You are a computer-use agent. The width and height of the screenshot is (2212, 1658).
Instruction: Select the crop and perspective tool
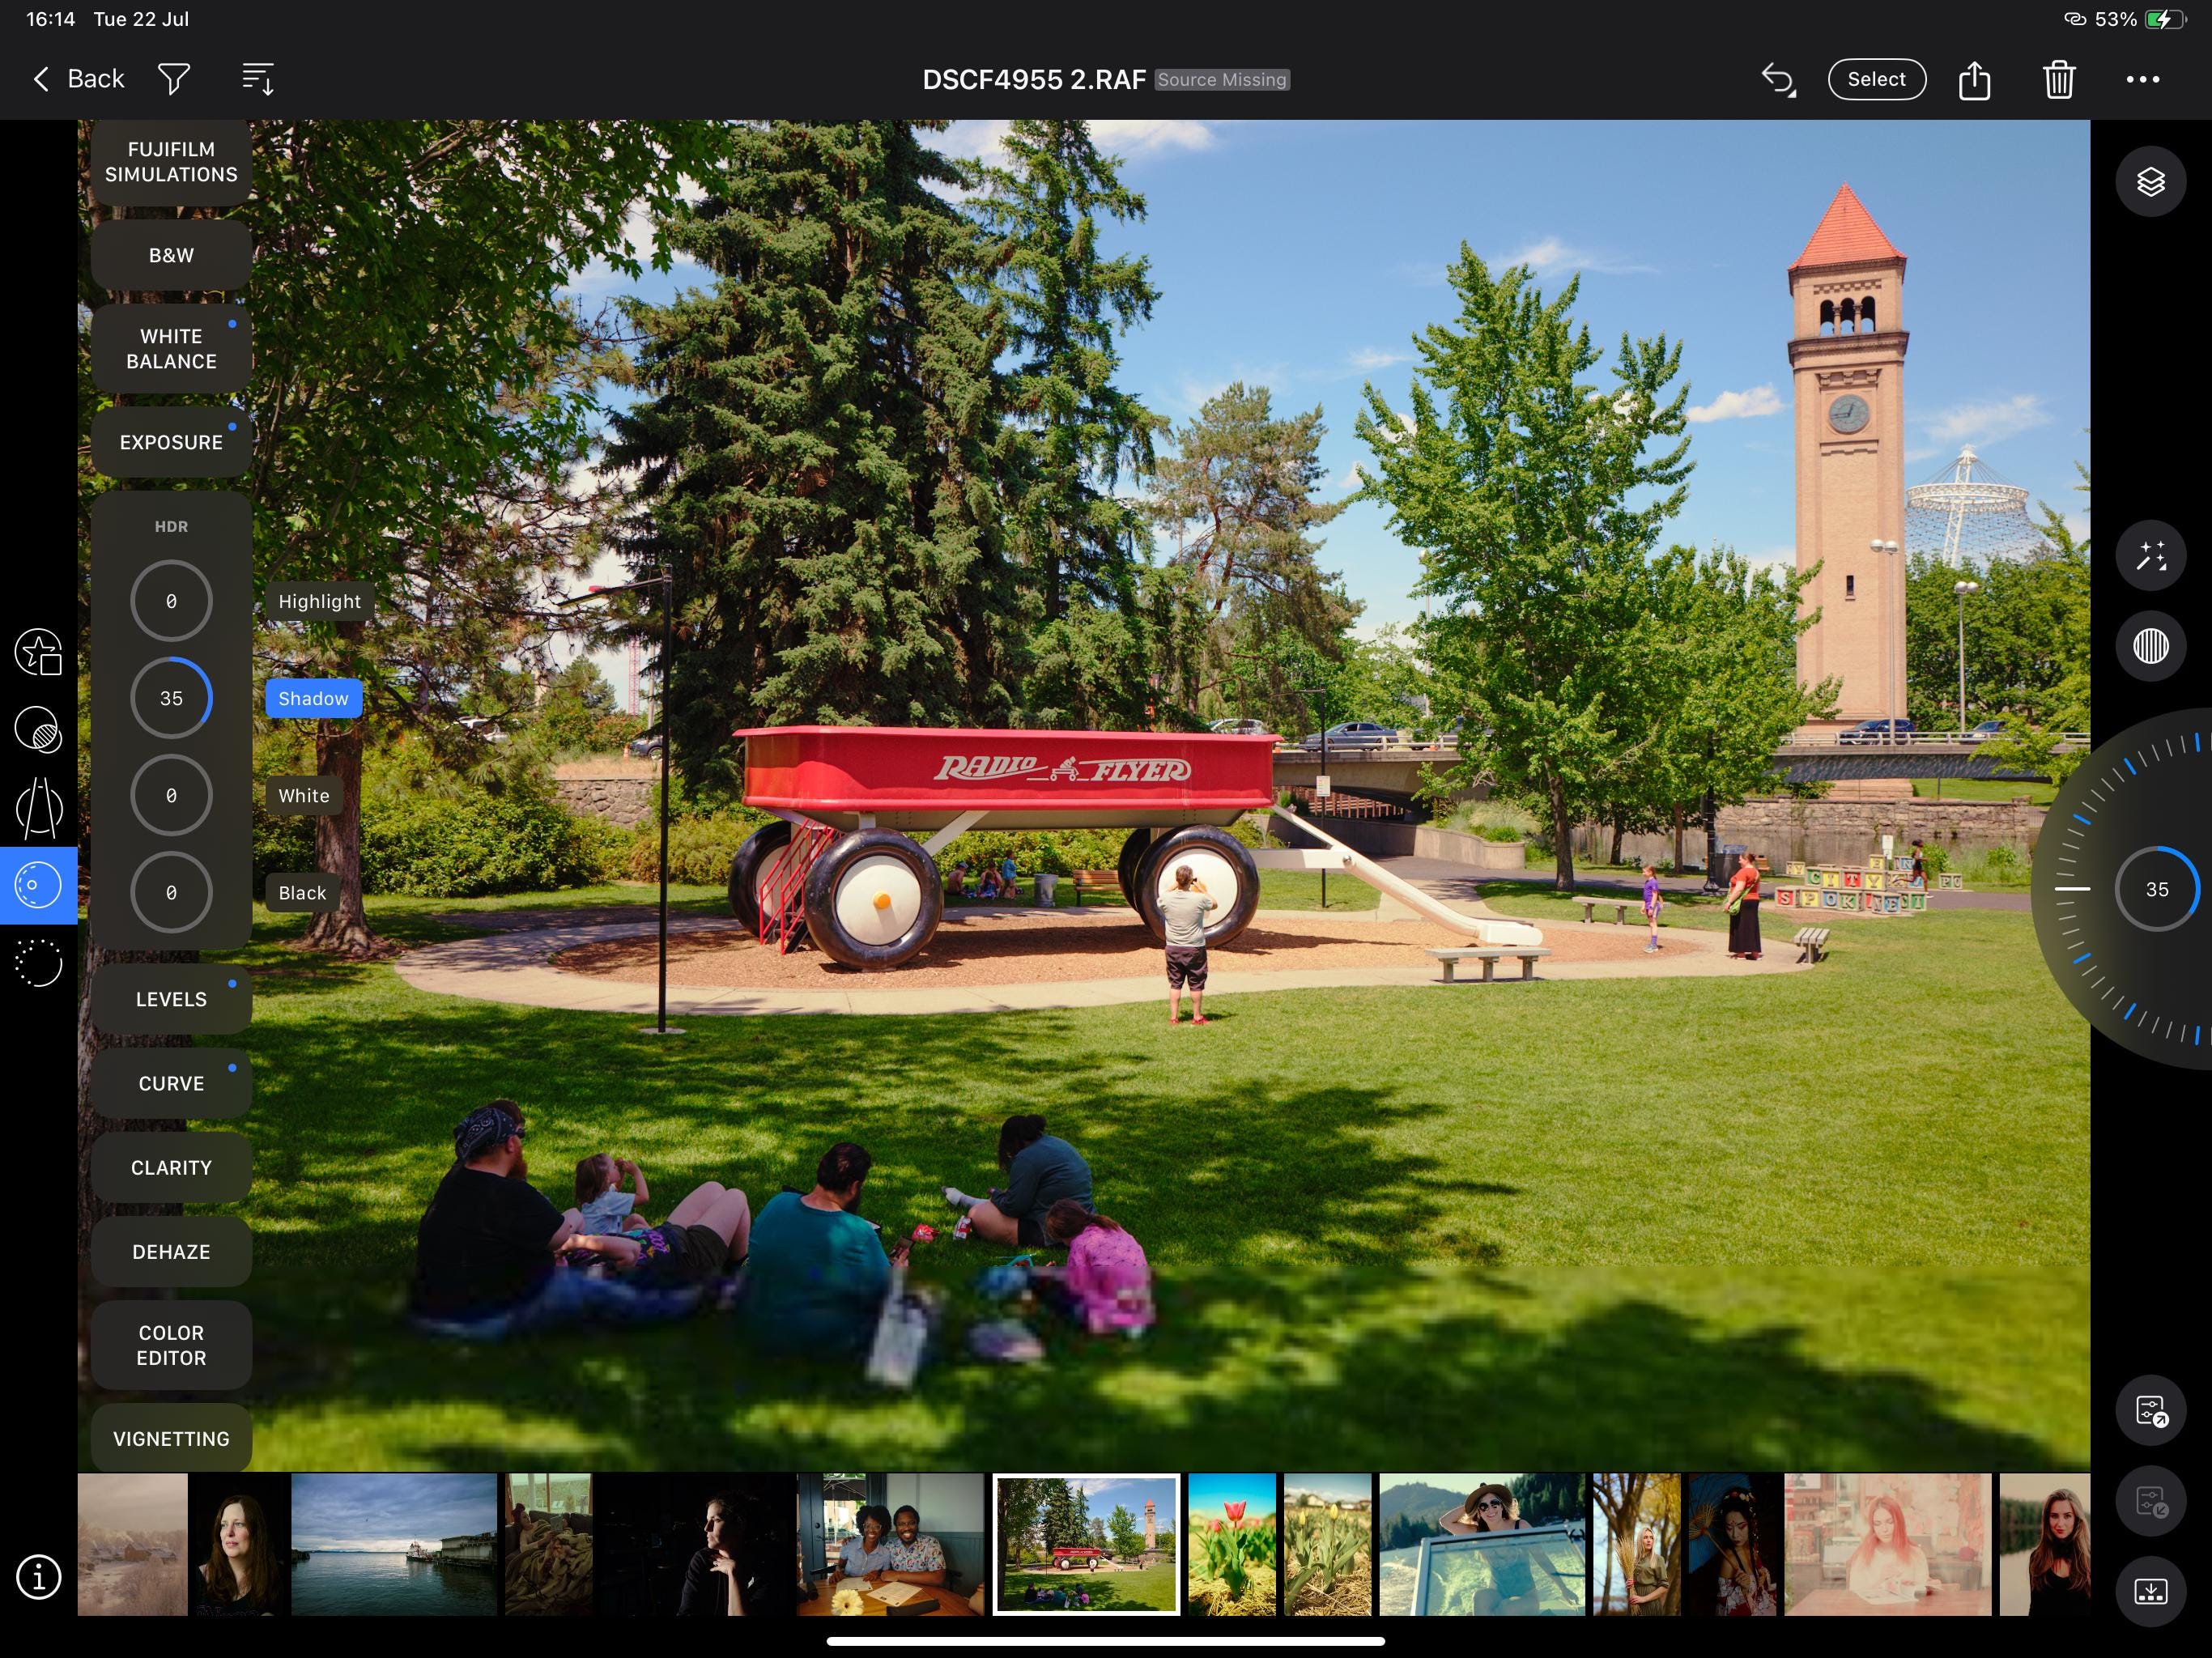point(38,808)
